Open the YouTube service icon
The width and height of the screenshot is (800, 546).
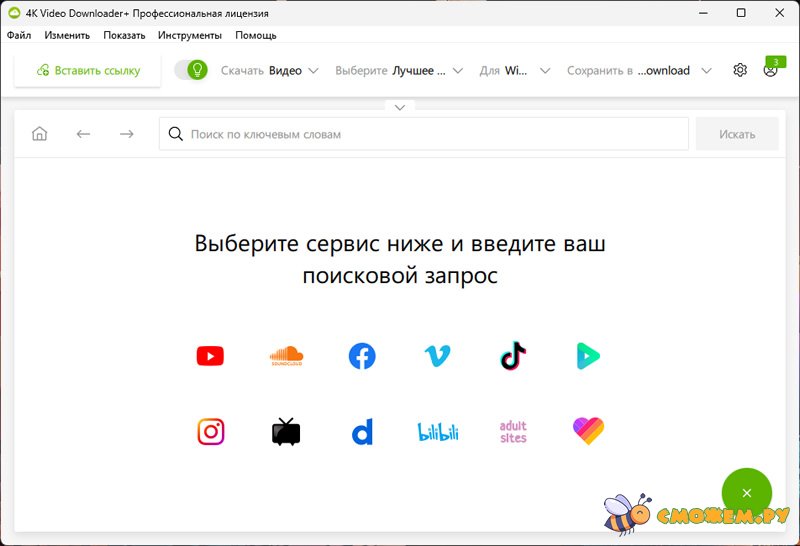[x=210, y=356]
